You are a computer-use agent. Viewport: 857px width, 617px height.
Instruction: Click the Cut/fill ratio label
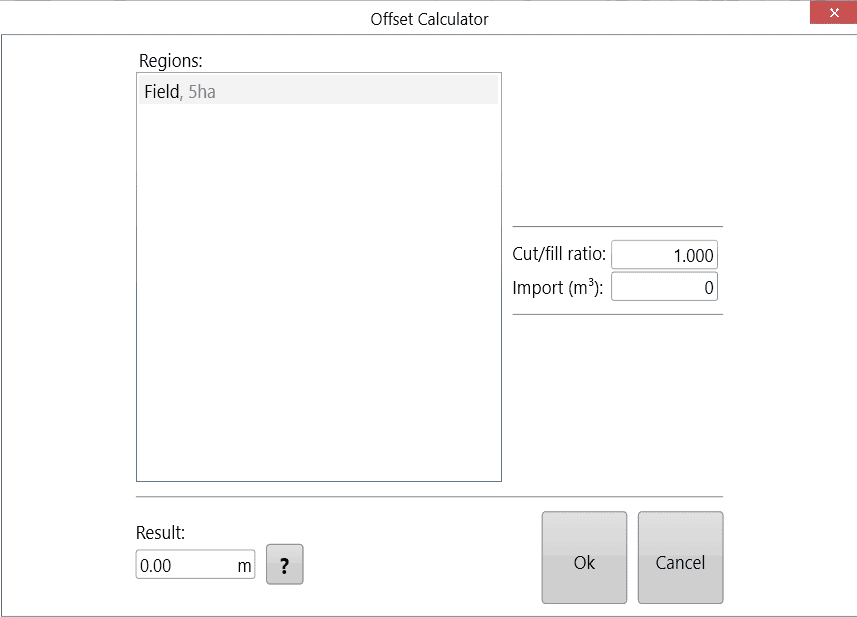point(557,254)
